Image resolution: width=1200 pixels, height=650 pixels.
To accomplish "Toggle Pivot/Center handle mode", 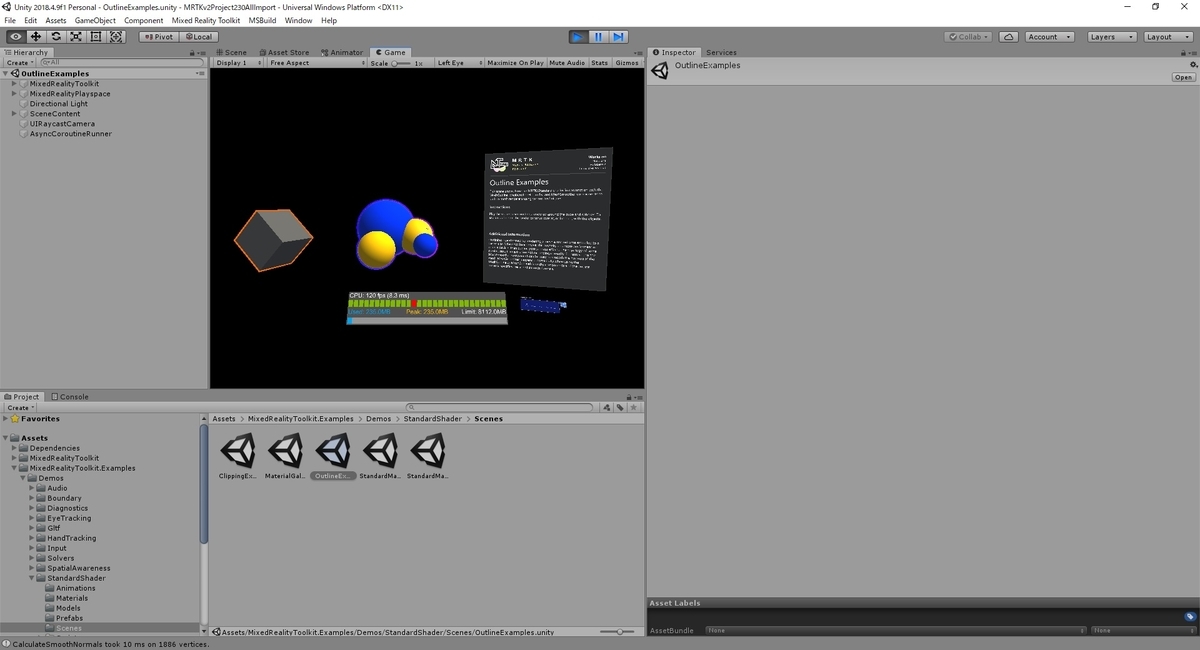I will (158, 37).
